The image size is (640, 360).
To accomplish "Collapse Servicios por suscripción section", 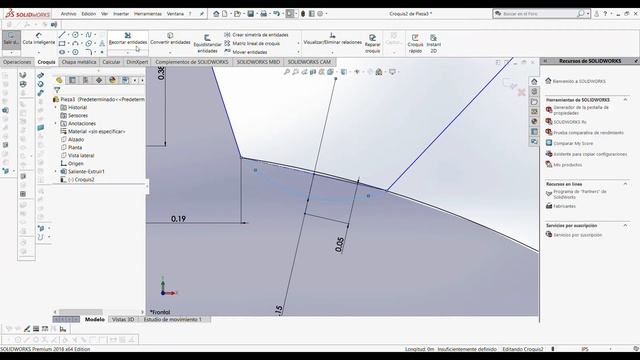I will 625,225.
